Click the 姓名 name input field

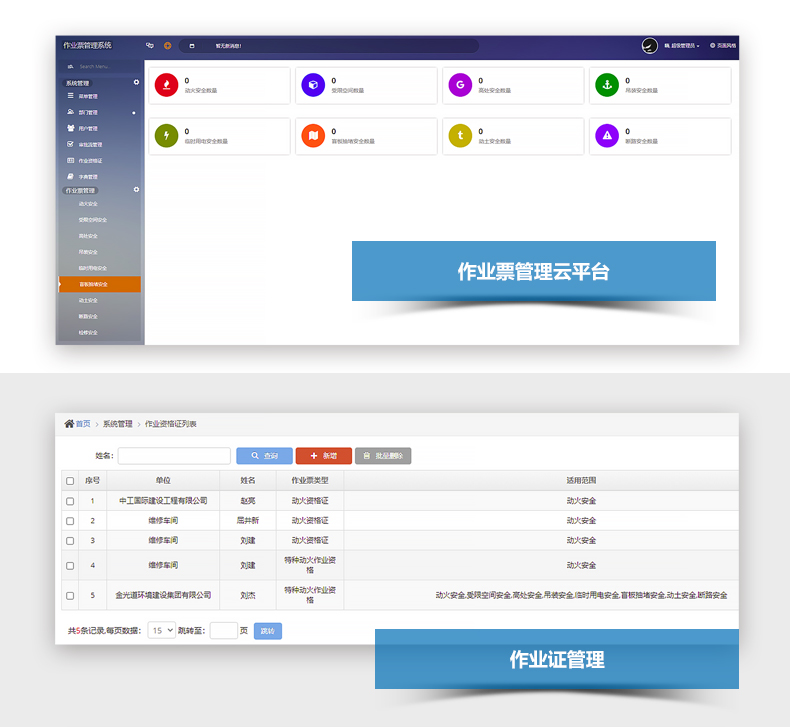[174, 456]
